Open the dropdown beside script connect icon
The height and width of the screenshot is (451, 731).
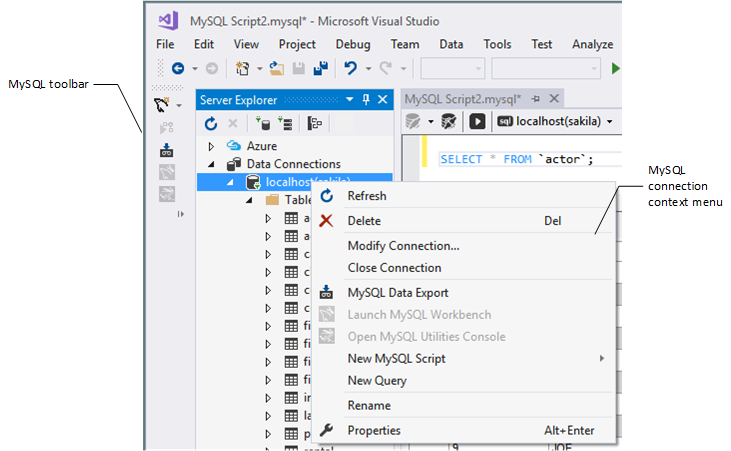[x=431, y=122]
